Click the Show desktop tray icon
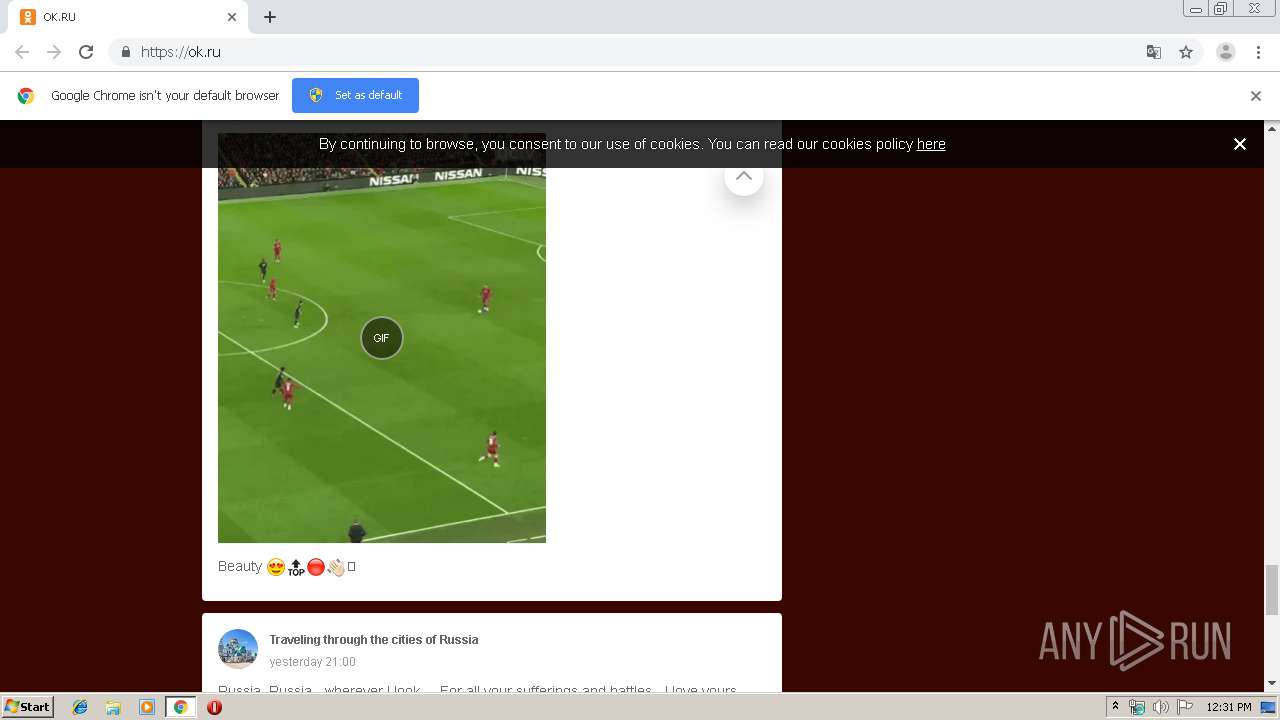 (1268, 707)
